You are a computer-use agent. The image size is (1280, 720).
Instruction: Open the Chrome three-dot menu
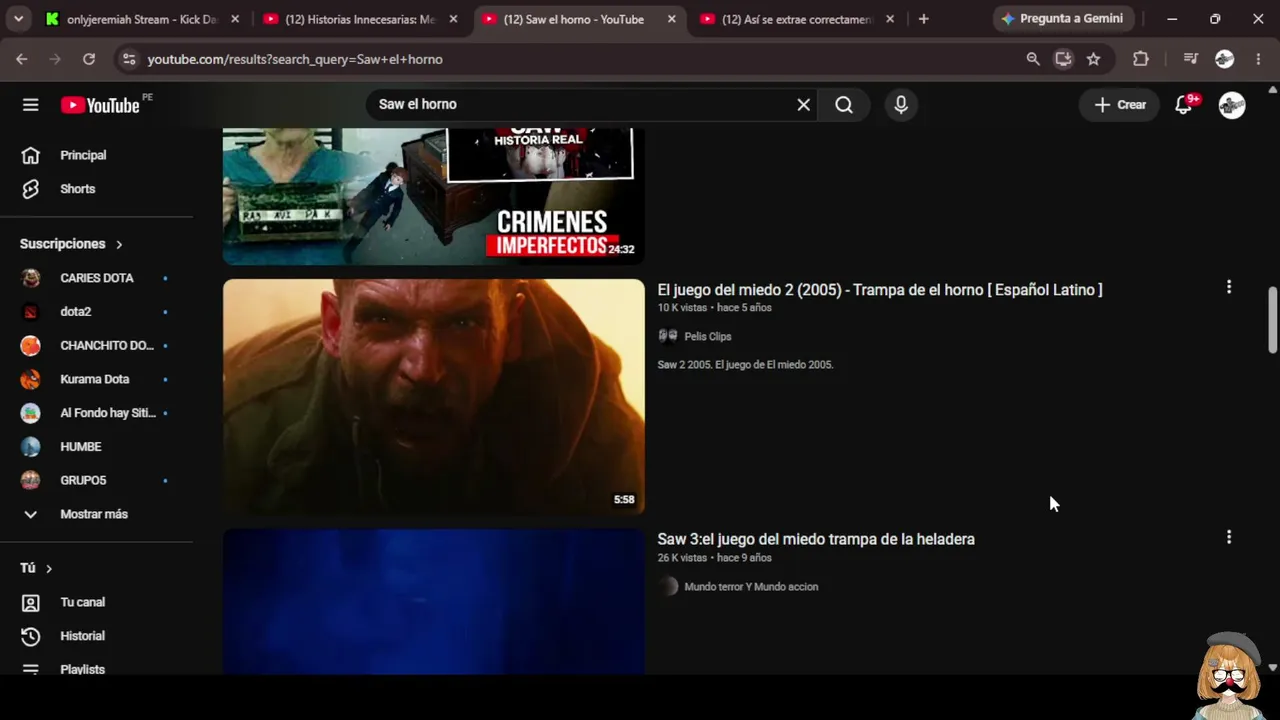click(1258, 59)
